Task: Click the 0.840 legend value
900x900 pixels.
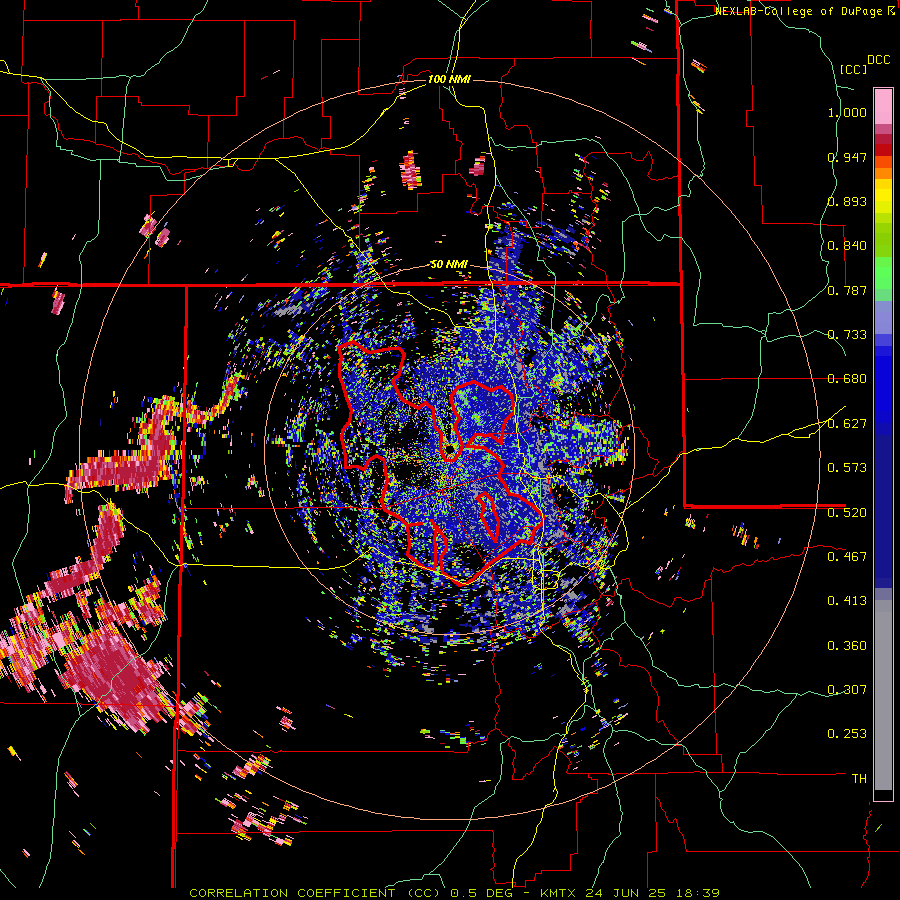Action: [847, 246]
